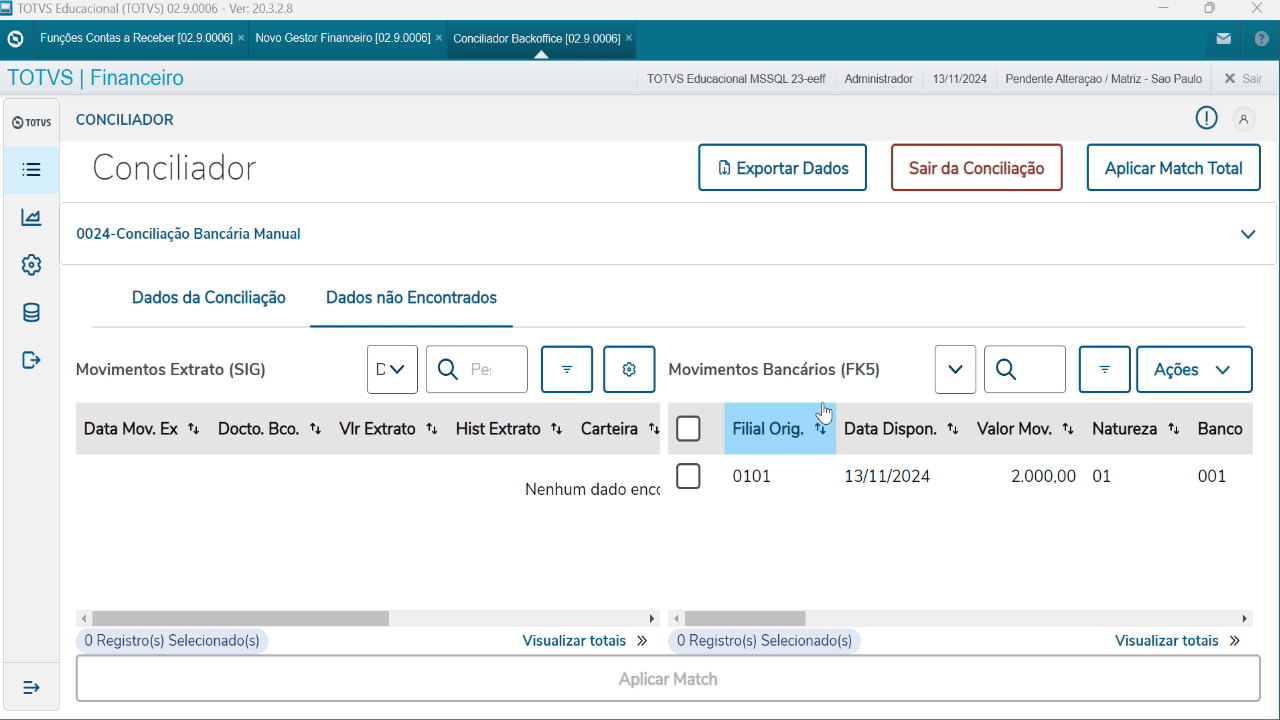
Task: Click the TOTVS round logo in the tab bar
Action: pos(15,39)
